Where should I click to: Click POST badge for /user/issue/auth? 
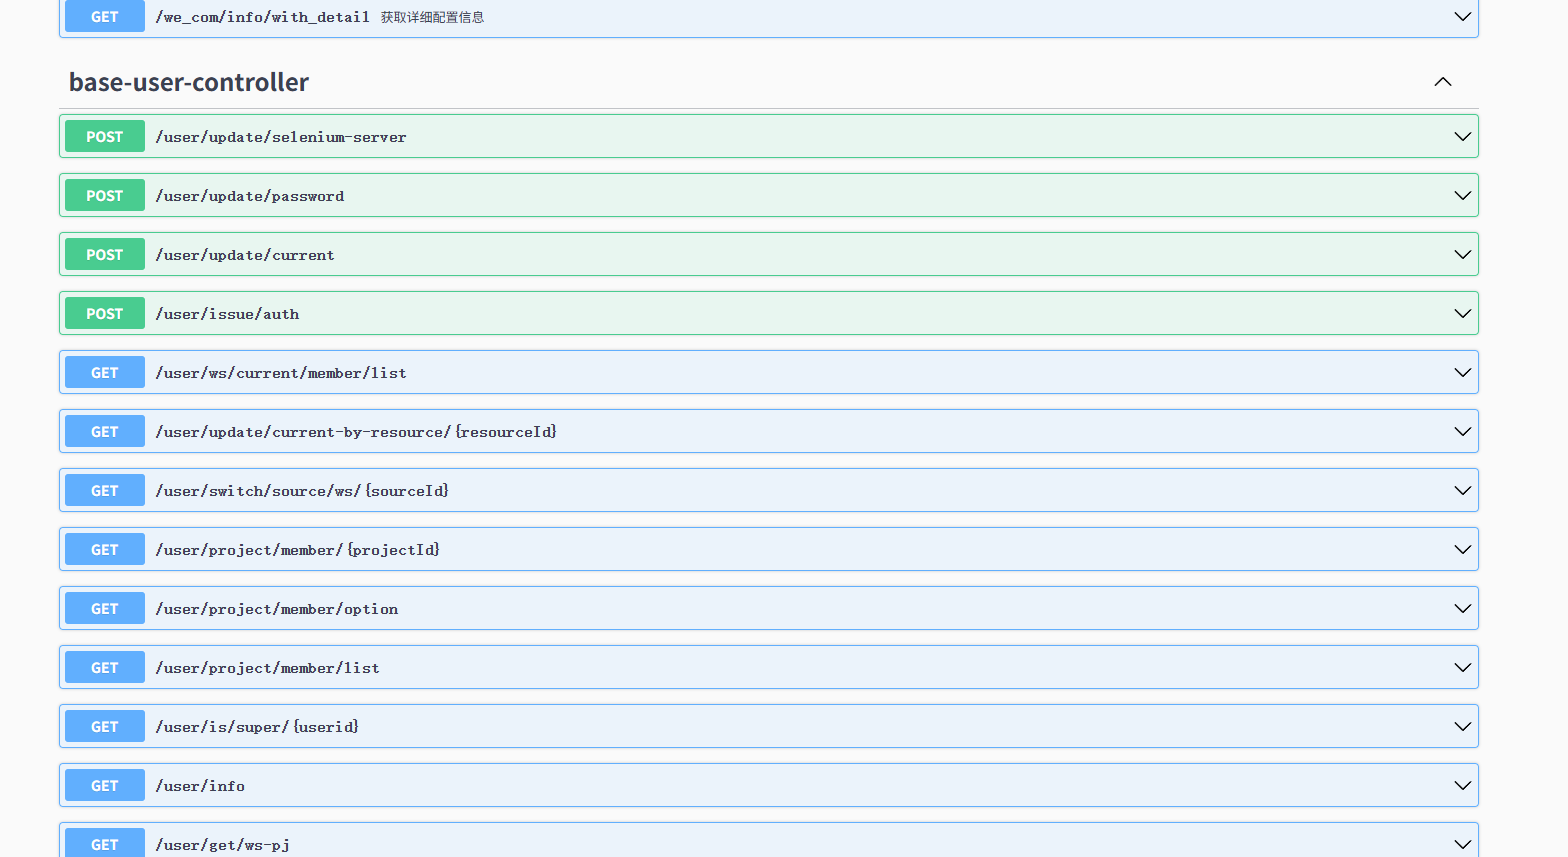tap(105, 314)
